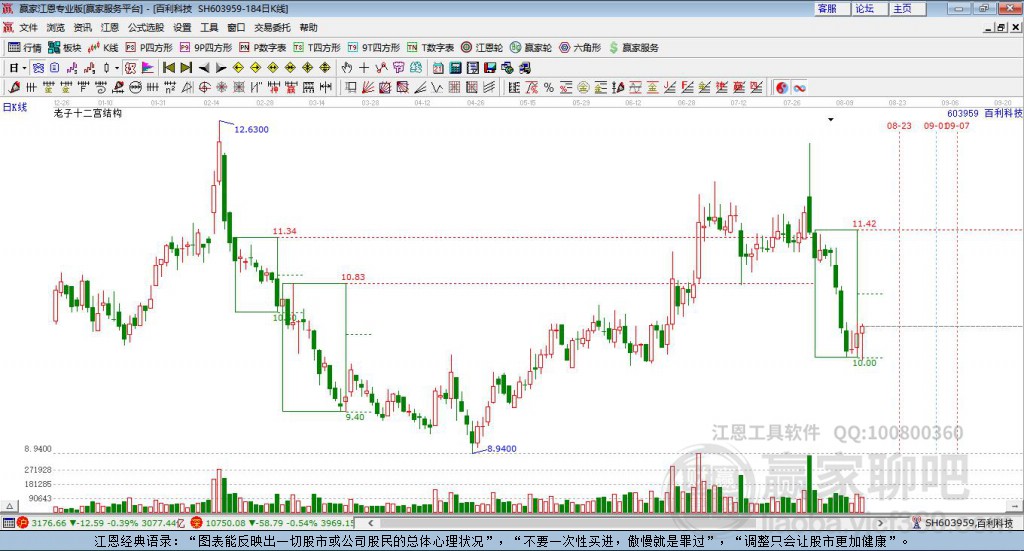Step chart left with black left arrow
This screenshot has width=1024, height=551.
point(204,68)
